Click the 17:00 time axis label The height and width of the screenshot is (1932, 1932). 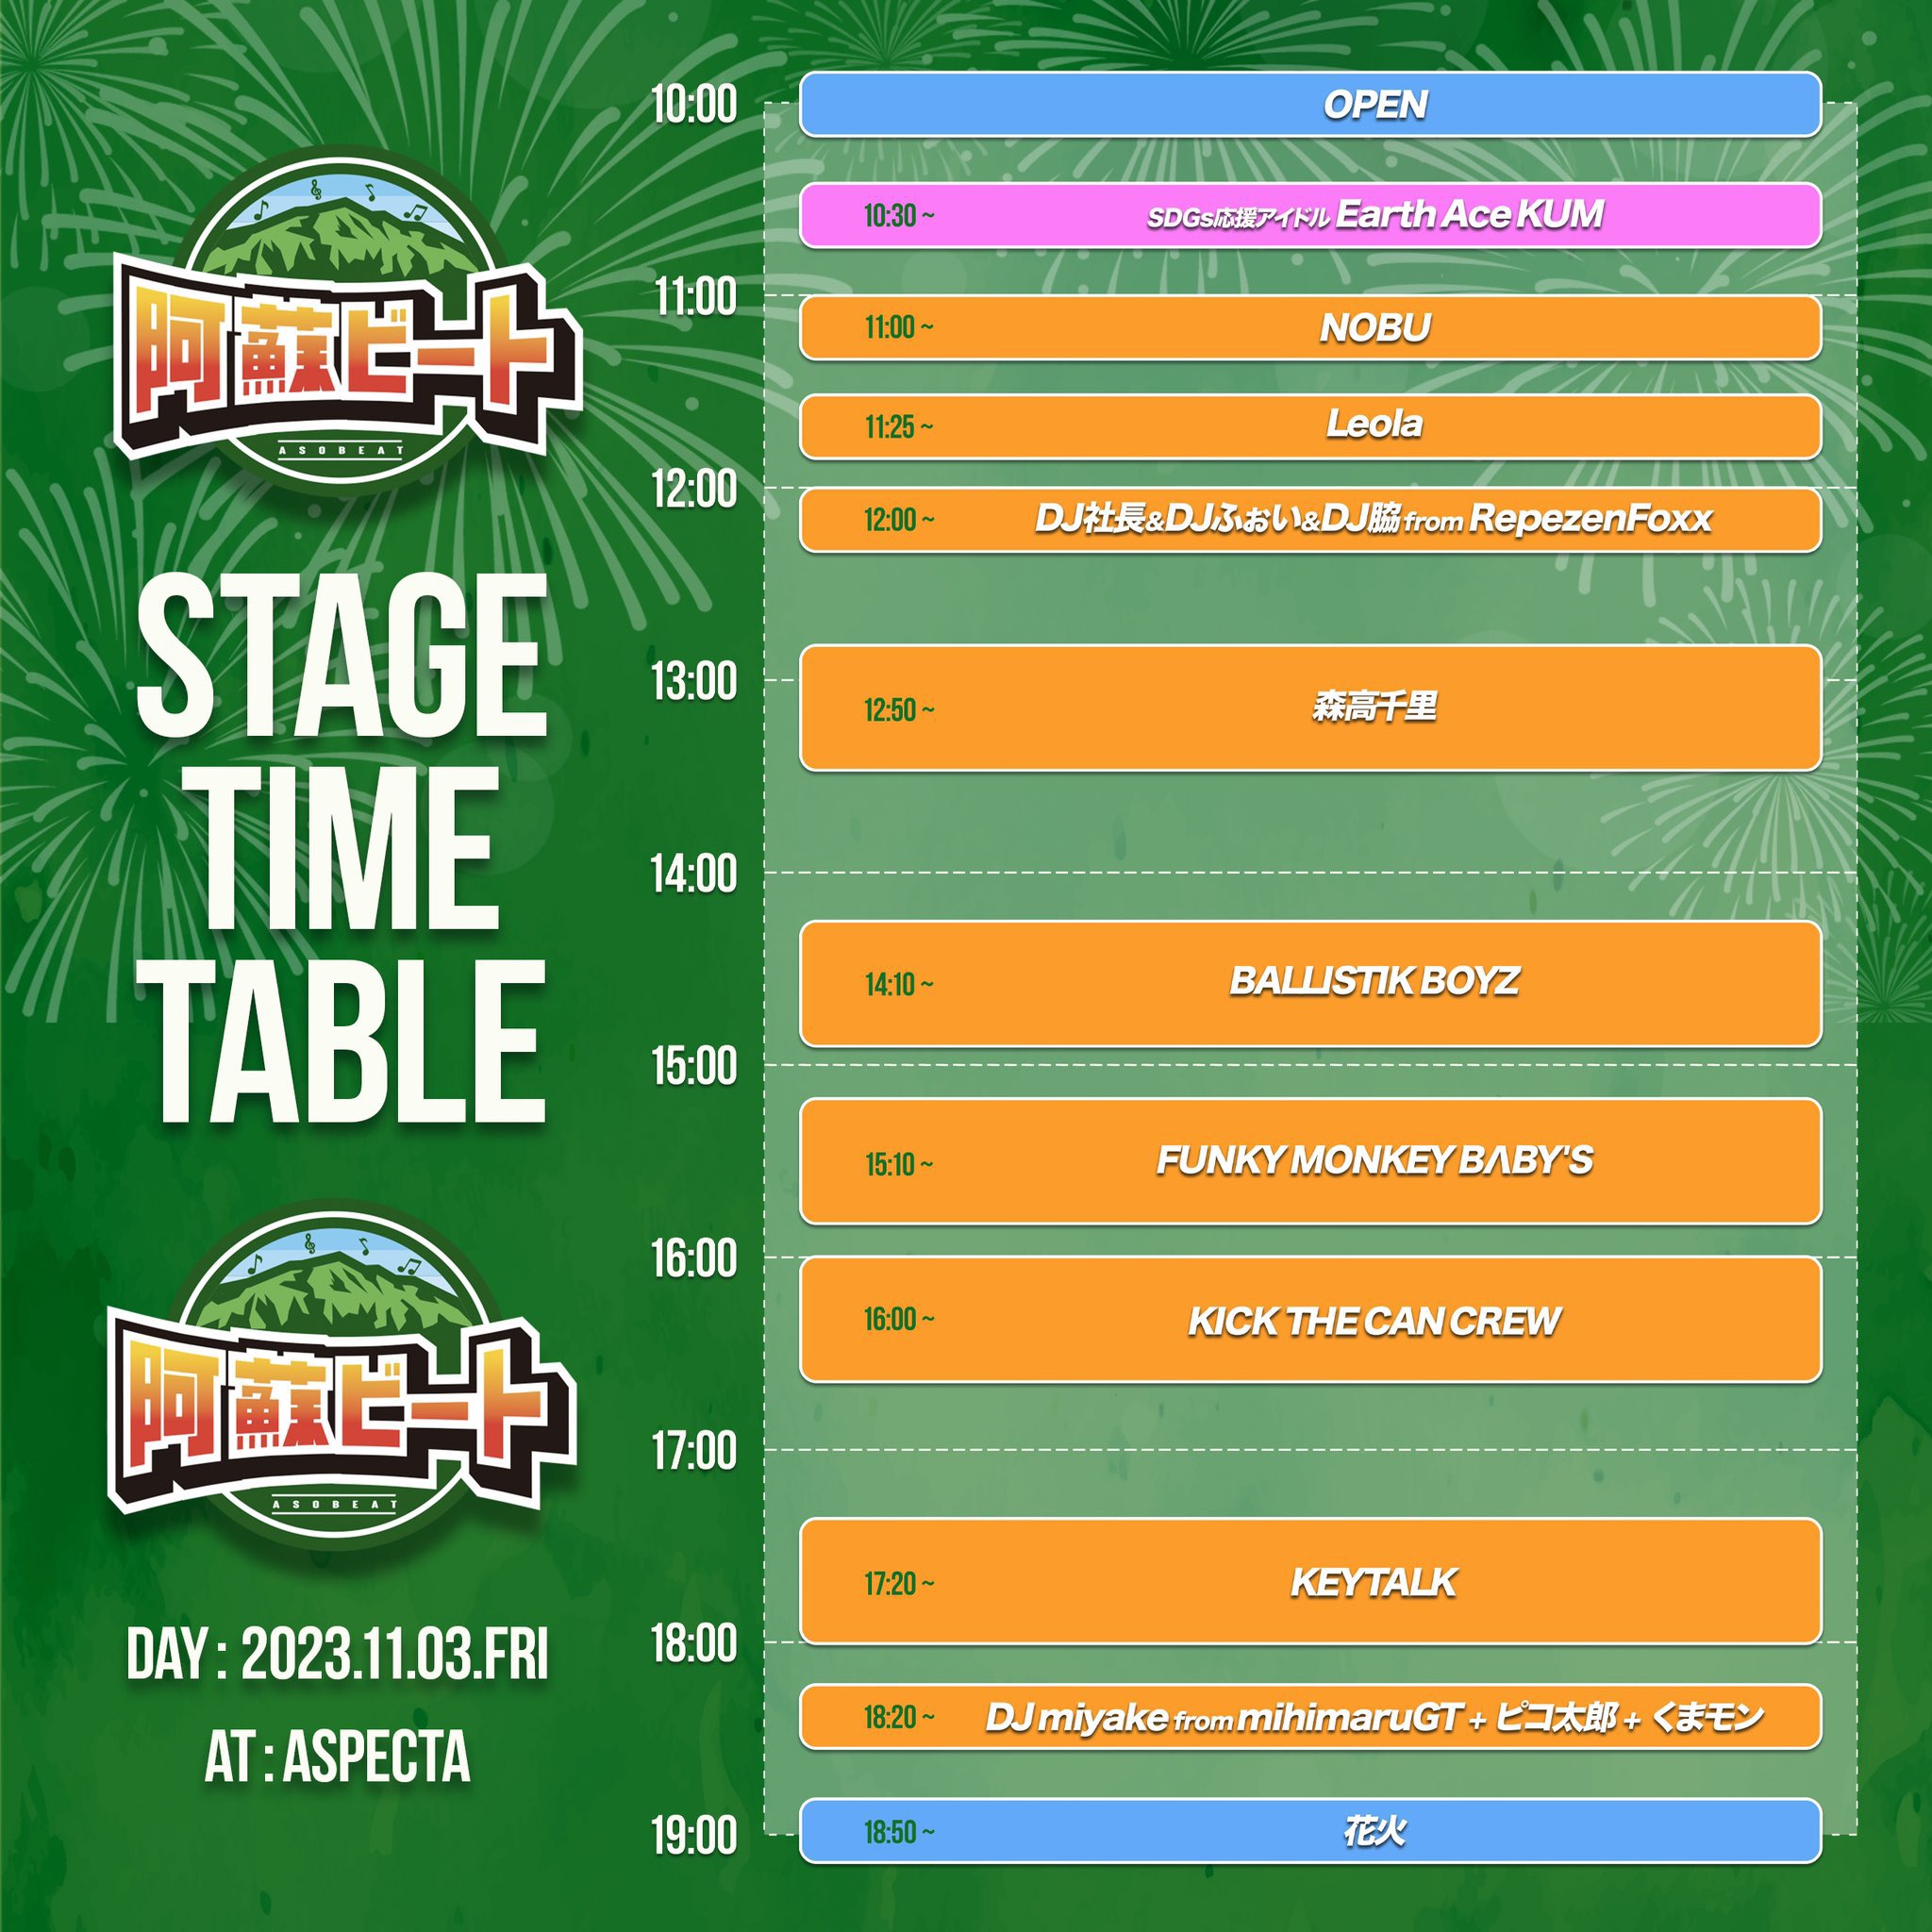[x=694, y=1451]
